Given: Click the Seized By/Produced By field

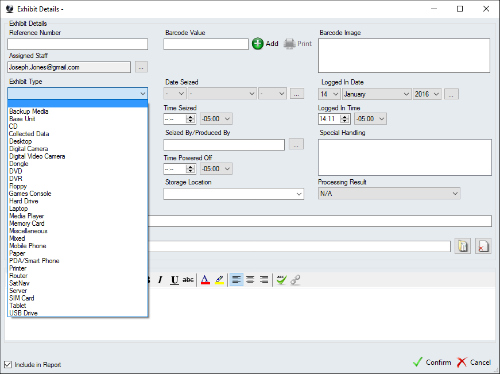Looking at the screenshot, I should 224,145.
